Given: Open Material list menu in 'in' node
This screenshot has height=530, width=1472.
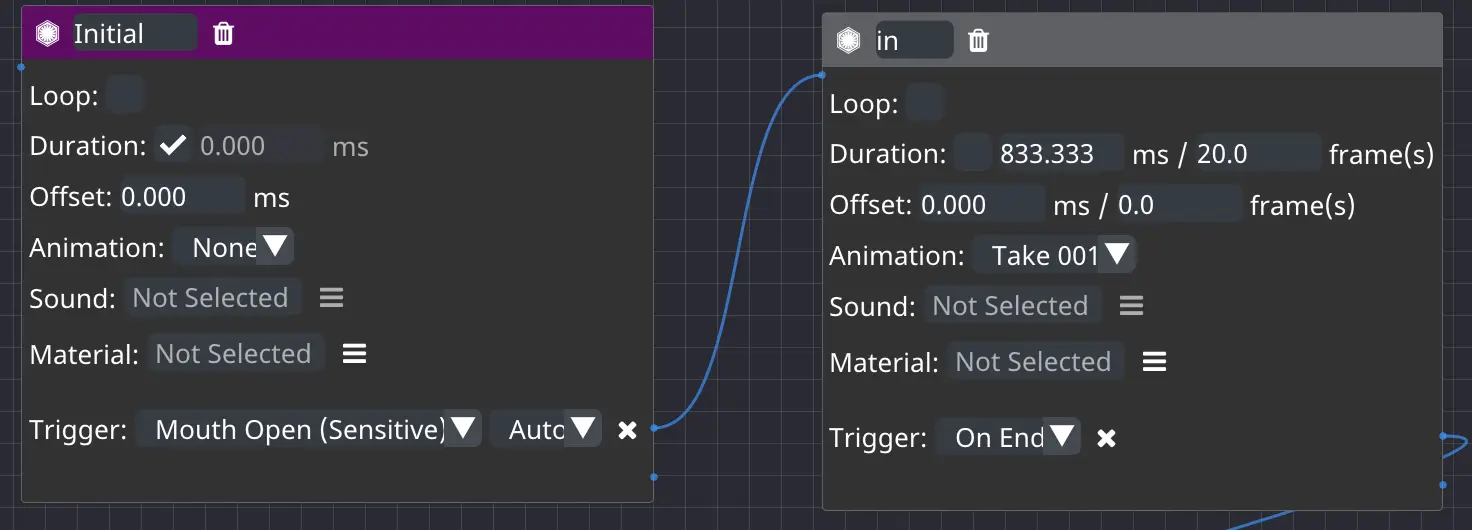Looking at the screenshot, I should 1154,362.
